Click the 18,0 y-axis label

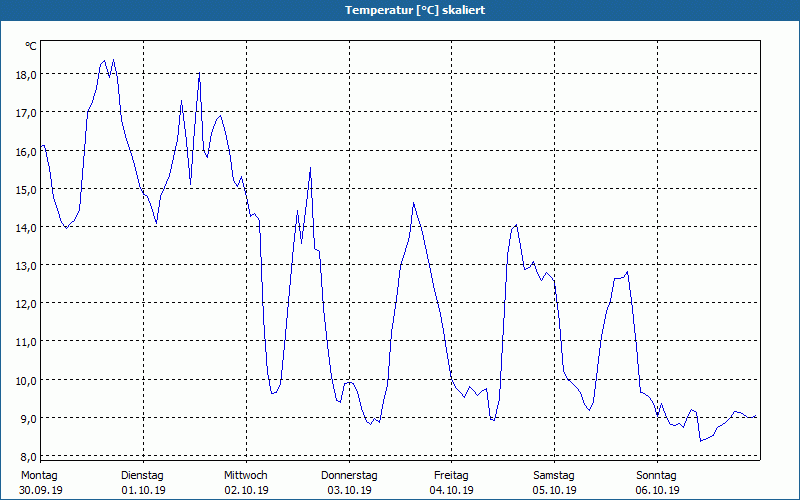click(27, 74)
